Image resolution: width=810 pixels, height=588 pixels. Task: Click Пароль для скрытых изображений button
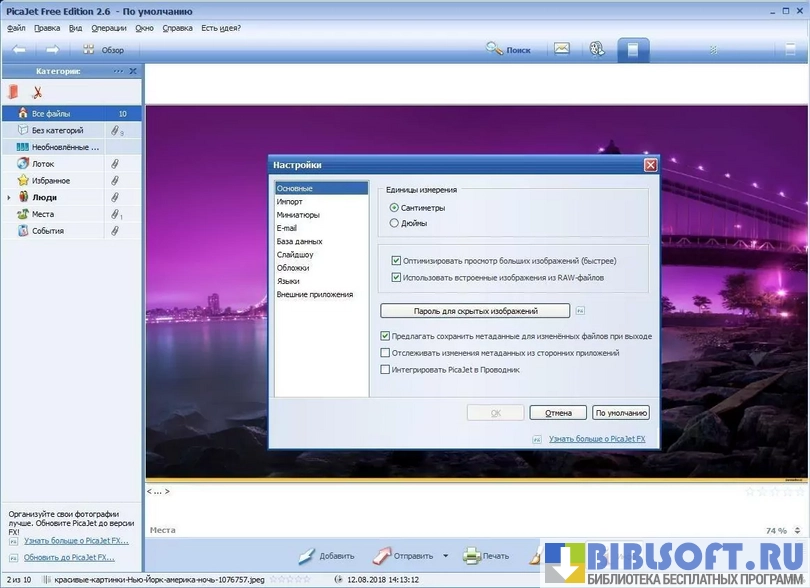(475, 311)
